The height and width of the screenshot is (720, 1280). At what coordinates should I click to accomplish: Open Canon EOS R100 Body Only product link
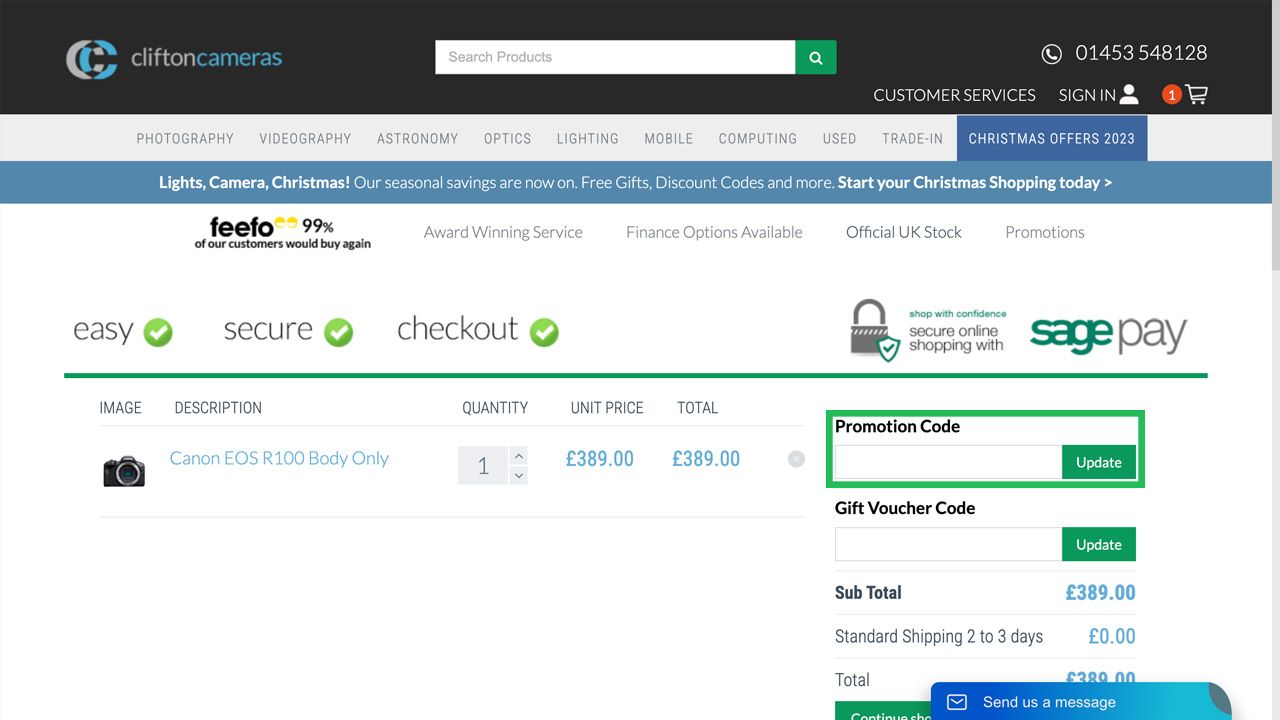tap(279, 458)
